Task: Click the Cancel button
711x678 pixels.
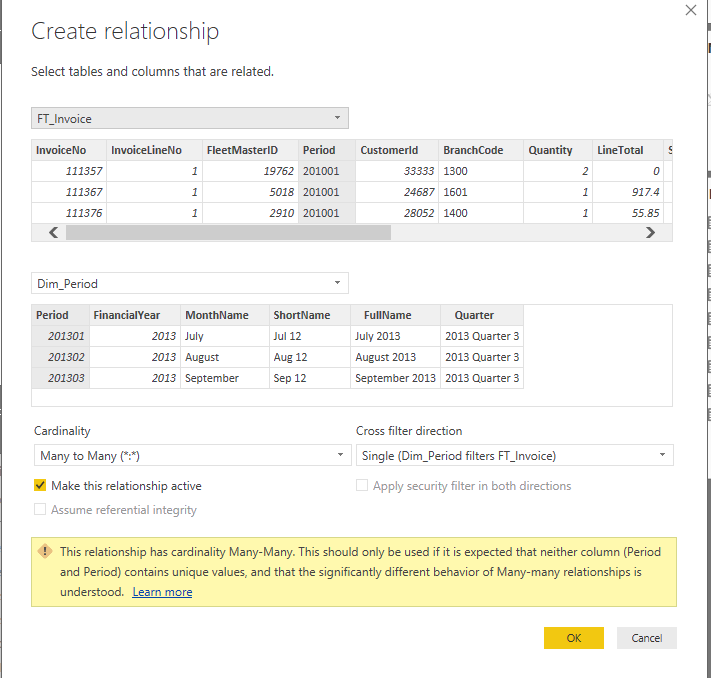Action: click(647, 638)
